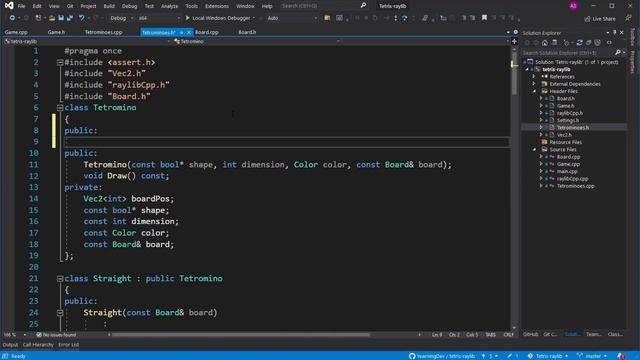Viewport: 640px width, 360px height.
Task: Collapse the Source Files folder
Action: (x=534, y=149)
